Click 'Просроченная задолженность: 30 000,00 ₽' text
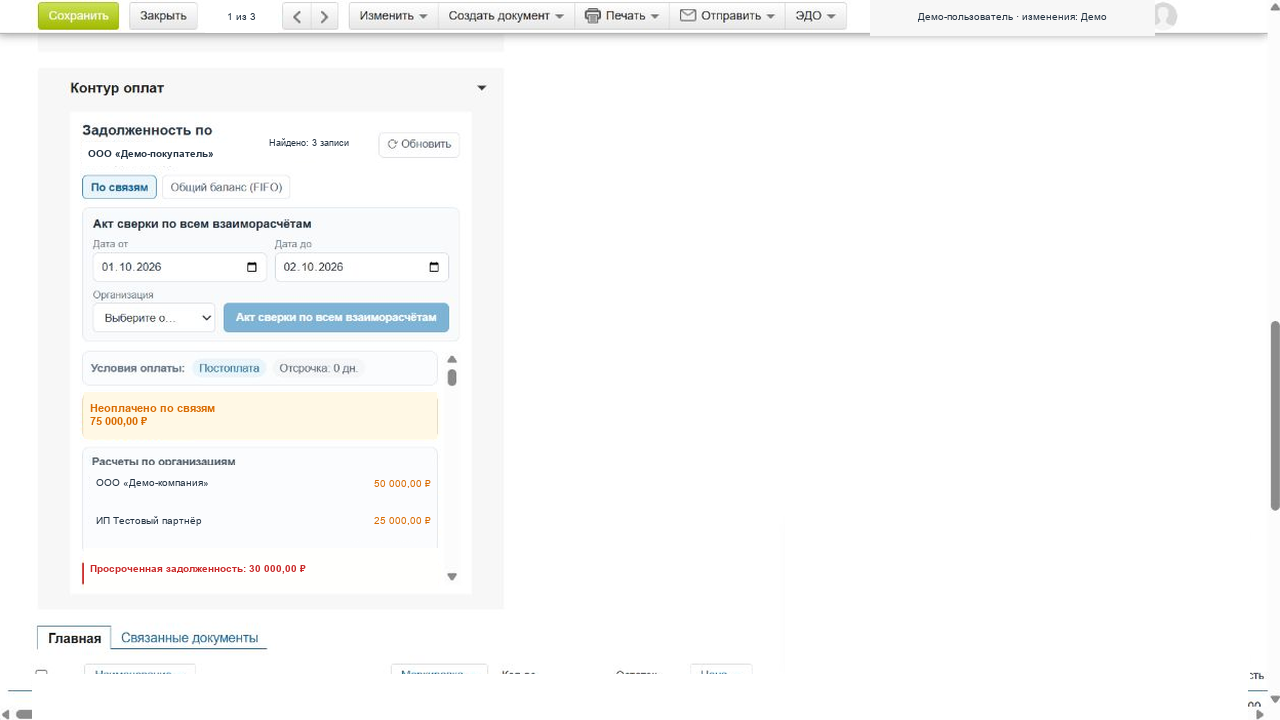 pos(198,569)
